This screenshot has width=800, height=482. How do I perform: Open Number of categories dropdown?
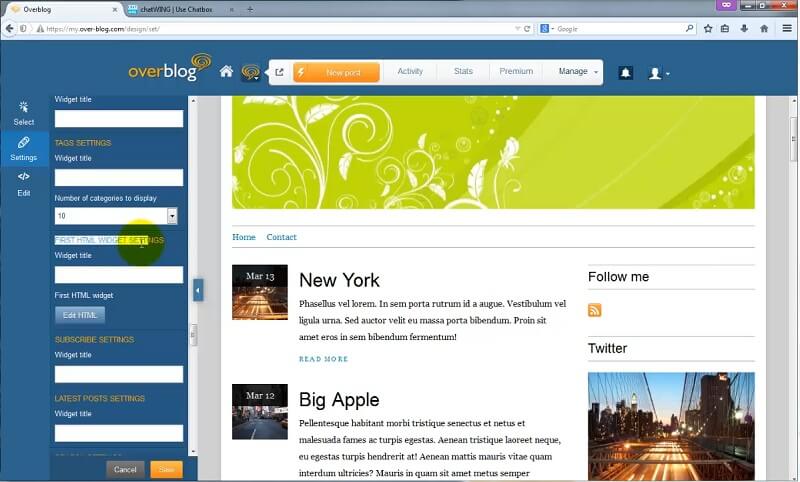pos(116,216)
